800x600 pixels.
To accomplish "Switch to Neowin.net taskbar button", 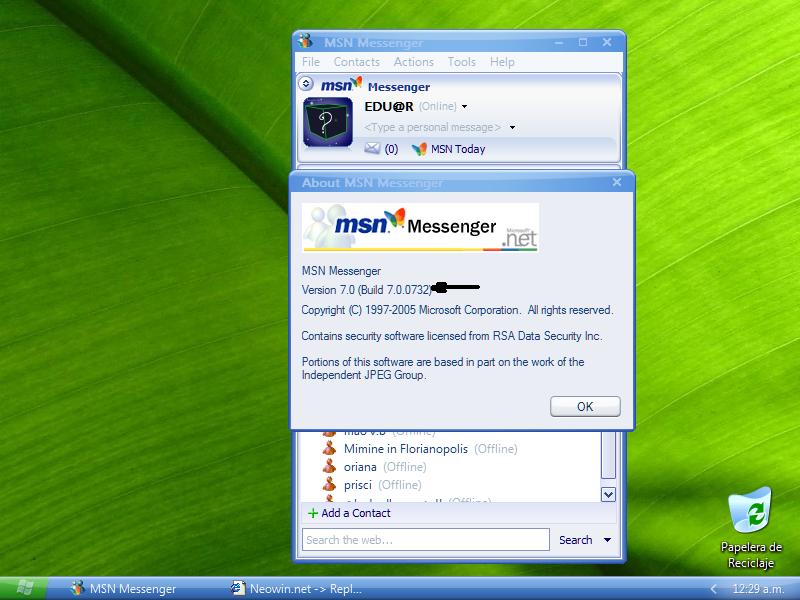I will [x=296, y=589].
